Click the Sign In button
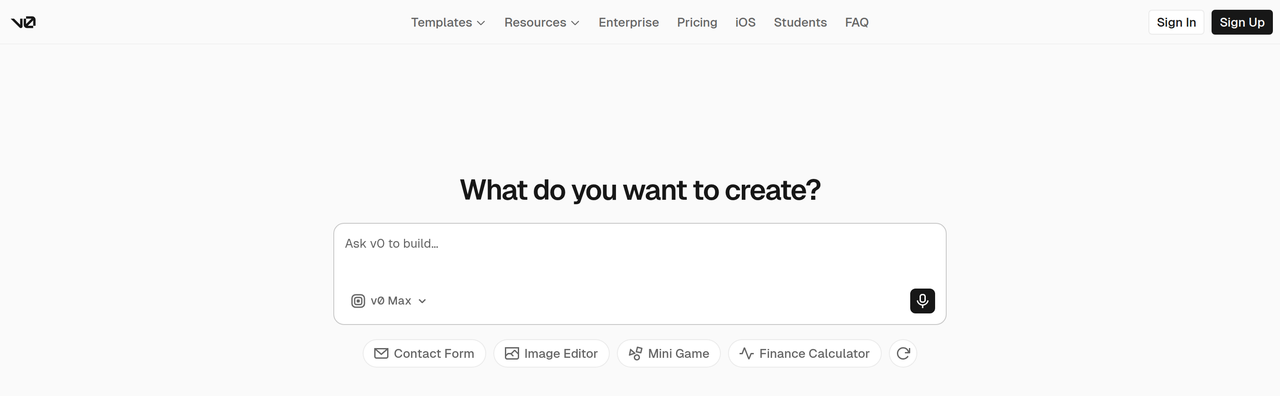 [1176, 22]
